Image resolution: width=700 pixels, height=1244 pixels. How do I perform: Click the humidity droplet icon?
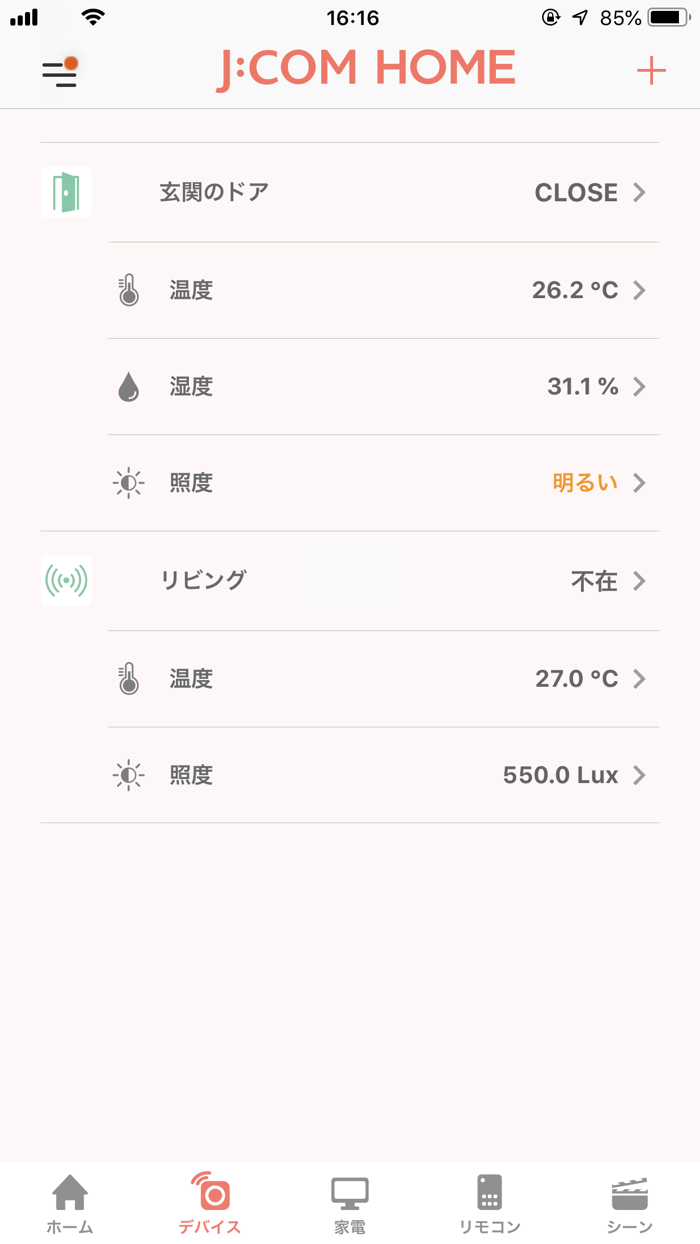coord(128,386)
